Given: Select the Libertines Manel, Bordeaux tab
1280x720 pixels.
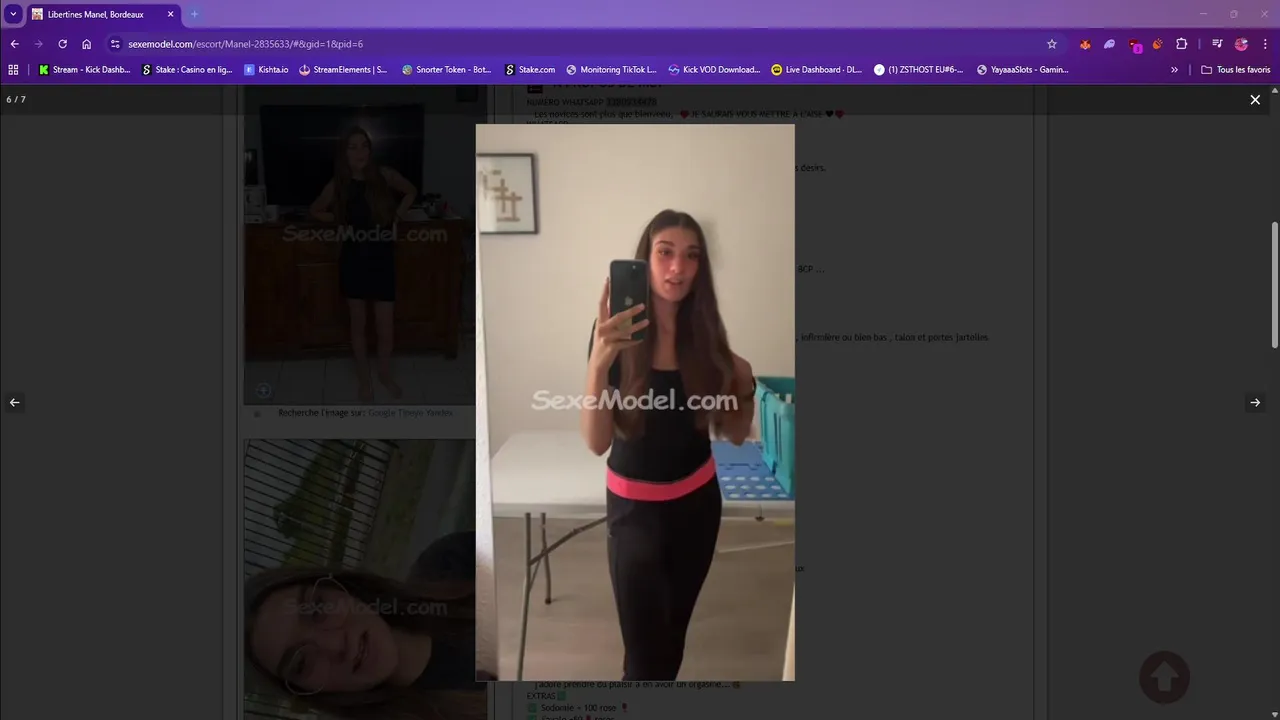Looking at the screenshot, I should click(x=103, y=14).
